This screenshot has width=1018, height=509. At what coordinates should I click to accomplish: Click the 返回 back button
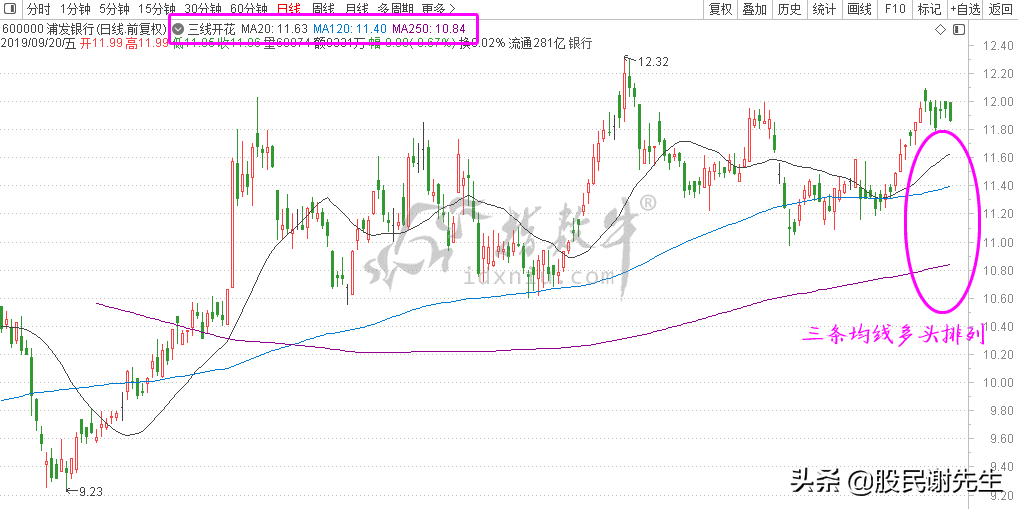(1000, 9)
